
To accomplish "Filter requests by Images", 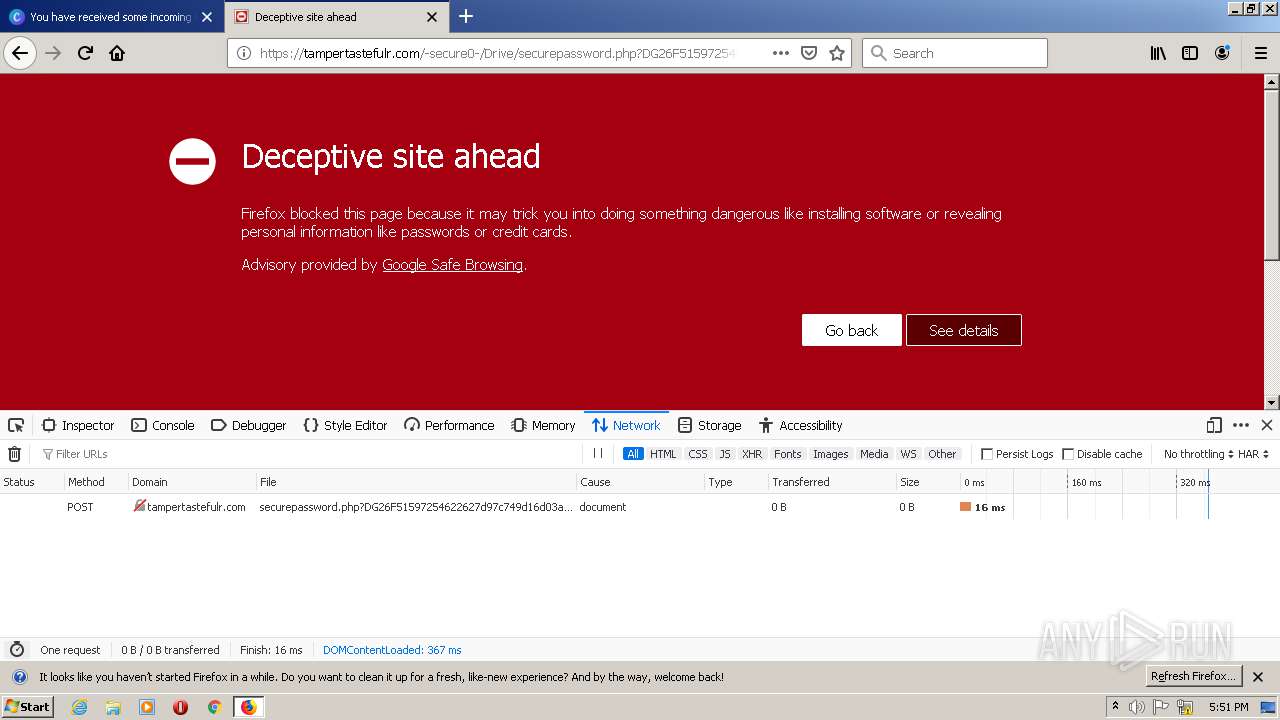I will (x=830, y=454).
